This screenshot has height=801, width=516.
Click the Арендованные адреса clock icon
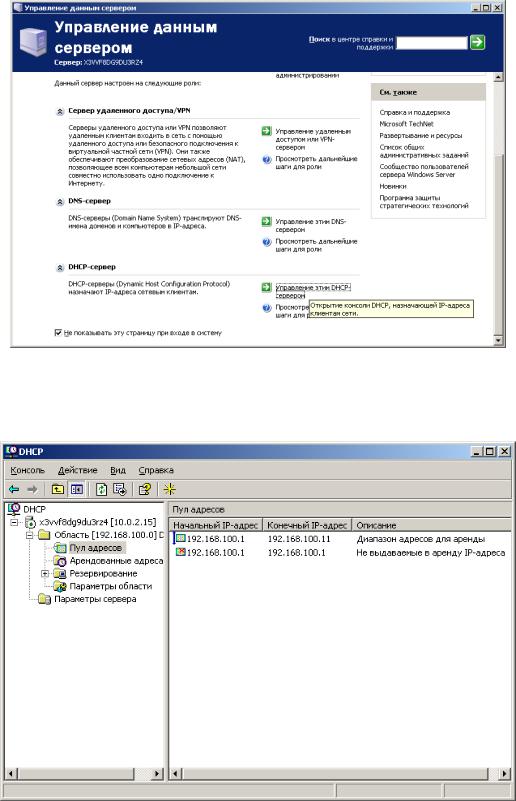pyautogui.click(x=60, y=561)
